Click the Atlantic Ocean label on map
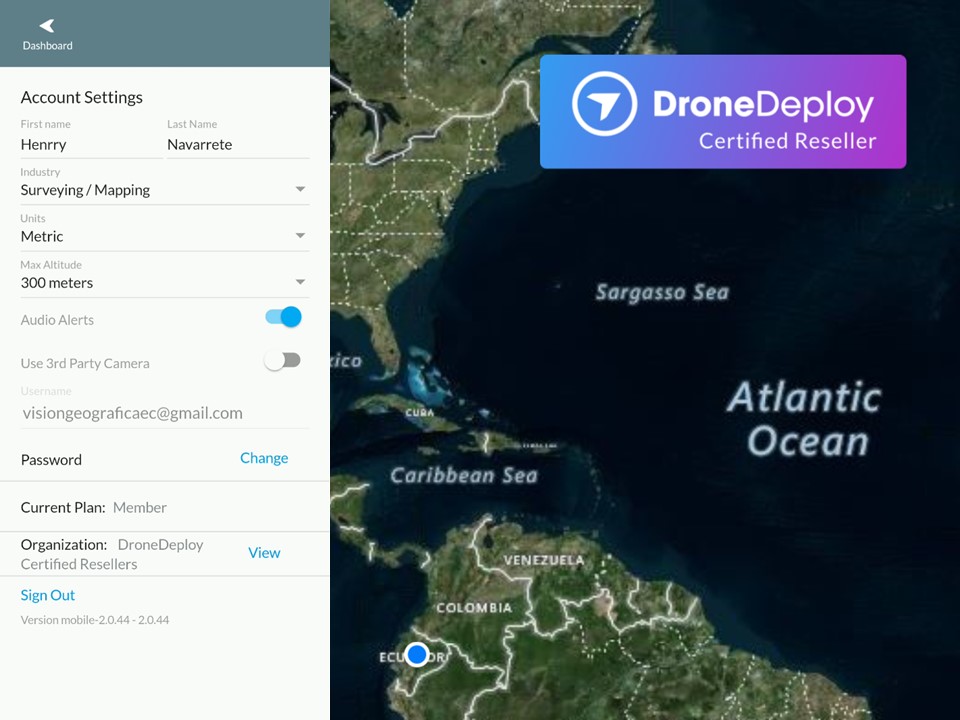 click(x=806, y=419)
